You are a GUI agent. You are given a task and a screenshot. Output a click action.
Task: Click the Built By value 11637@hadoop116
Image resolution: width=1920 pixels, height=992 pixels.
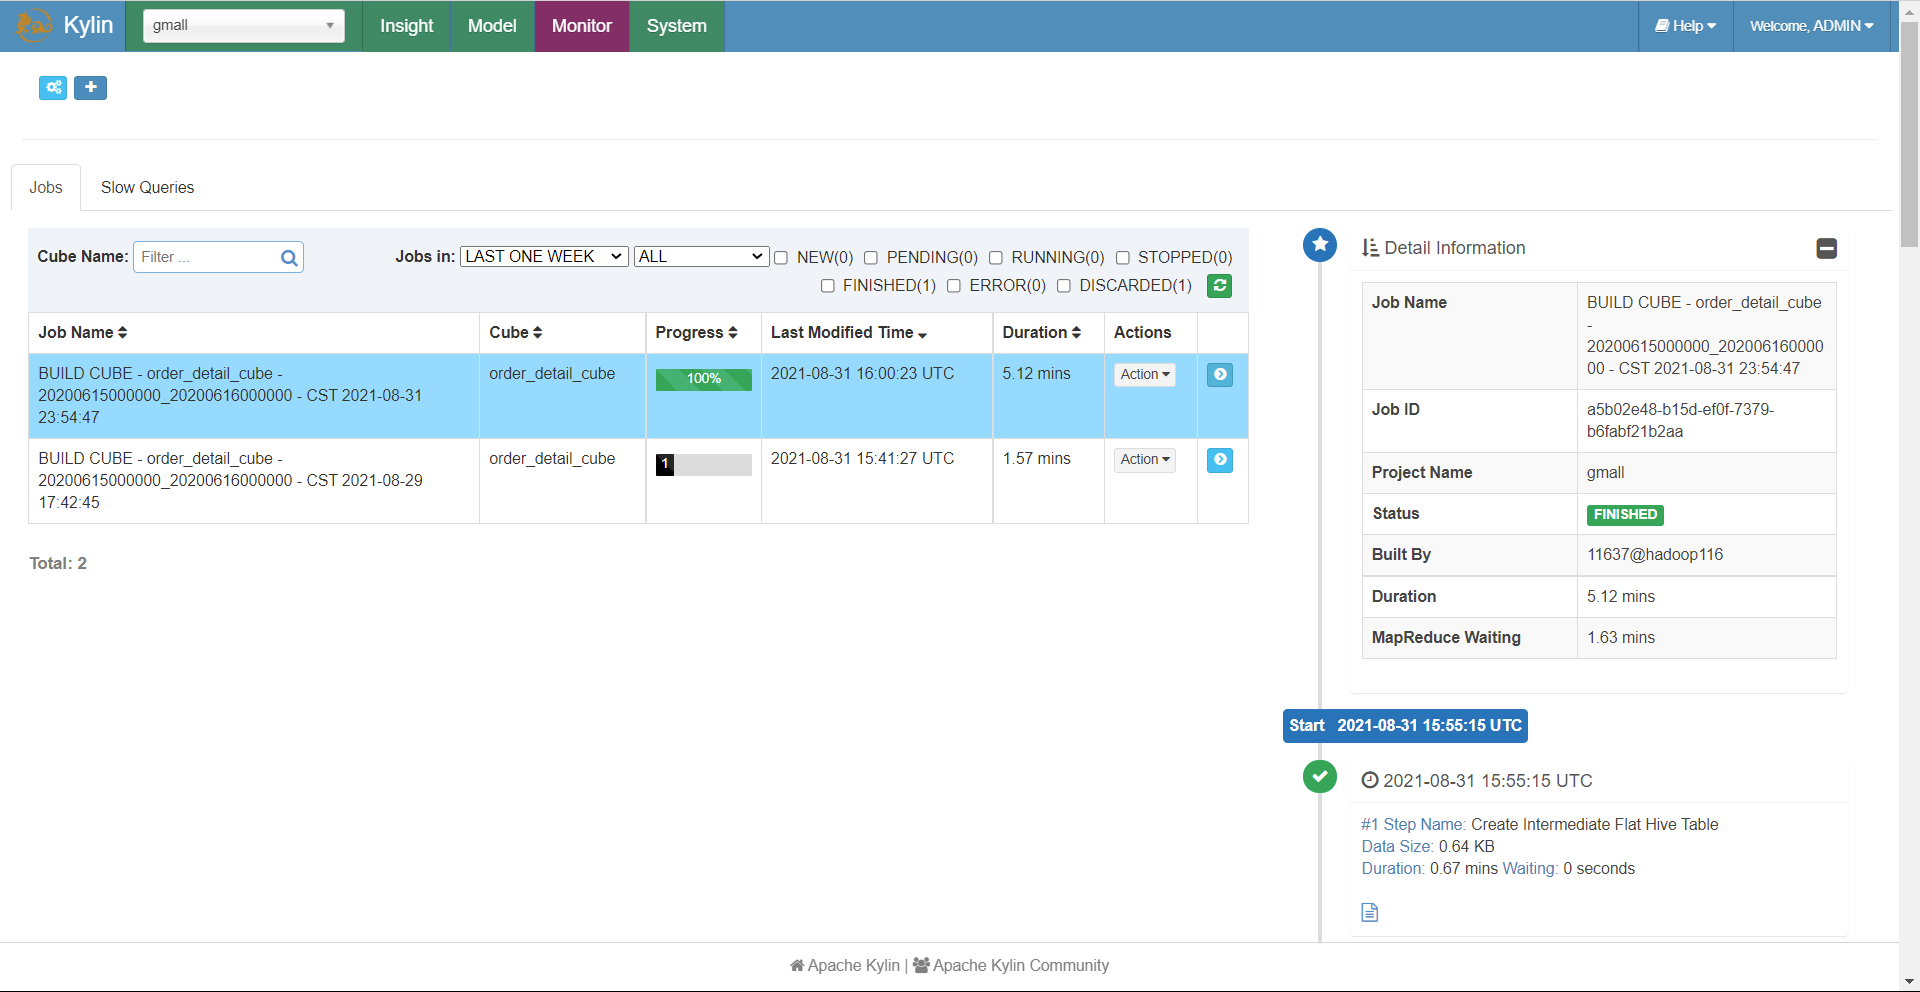click(1655, 555)
